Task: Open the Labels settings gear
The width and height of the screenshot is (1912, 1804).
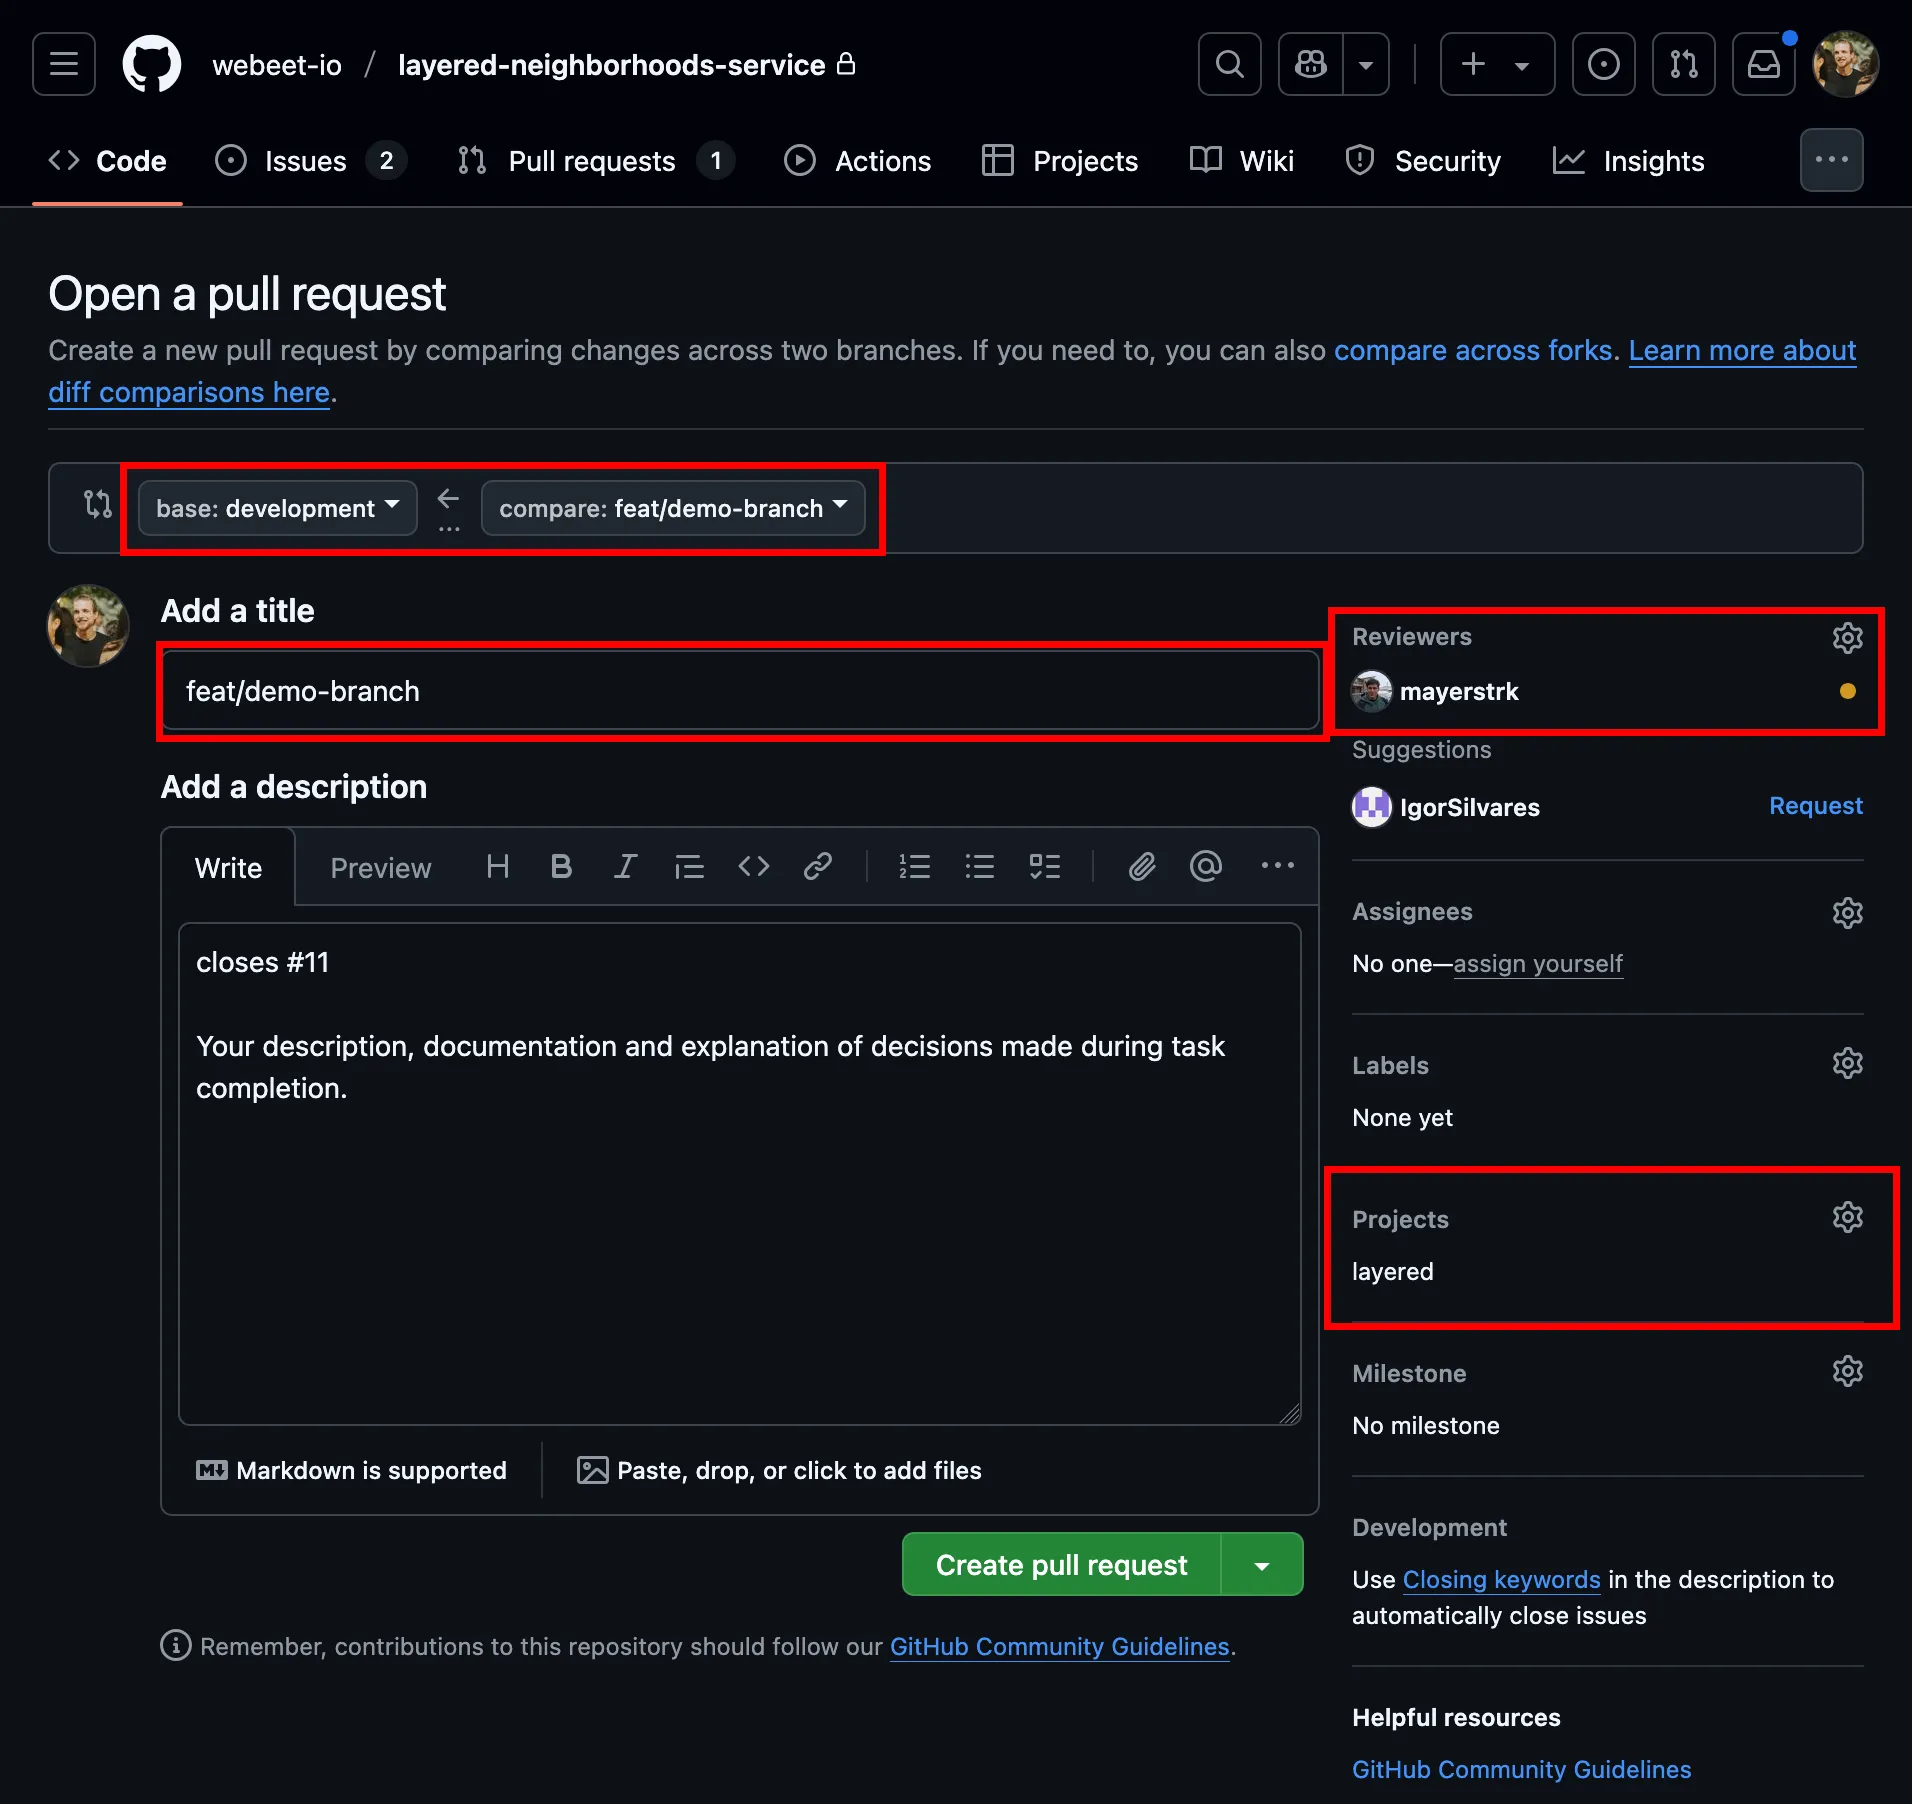Action: (1847, 1063)
